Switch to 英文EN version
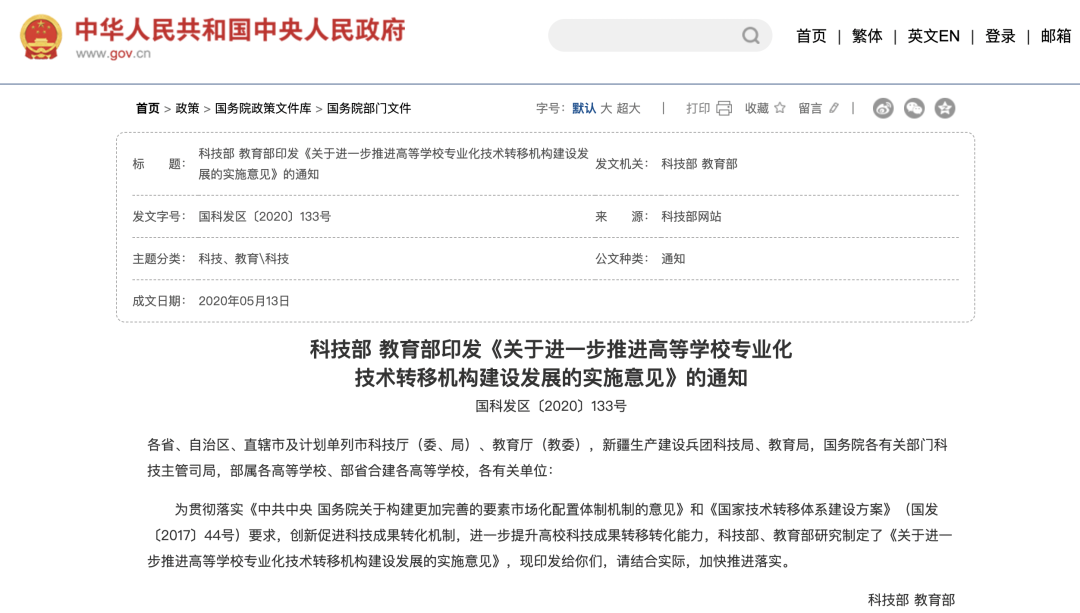Screen dimensions: 1080x613 [x=933, y=37]
